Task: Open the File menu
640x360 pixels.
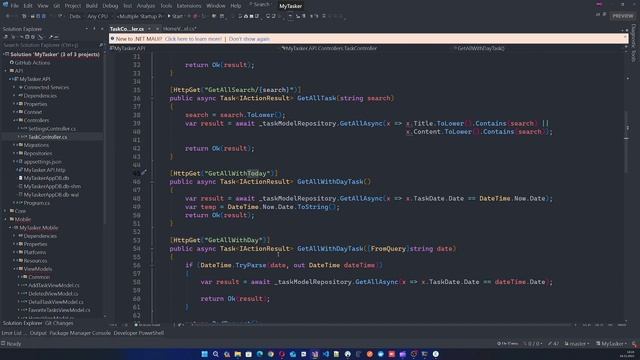Action: (15, 6)
